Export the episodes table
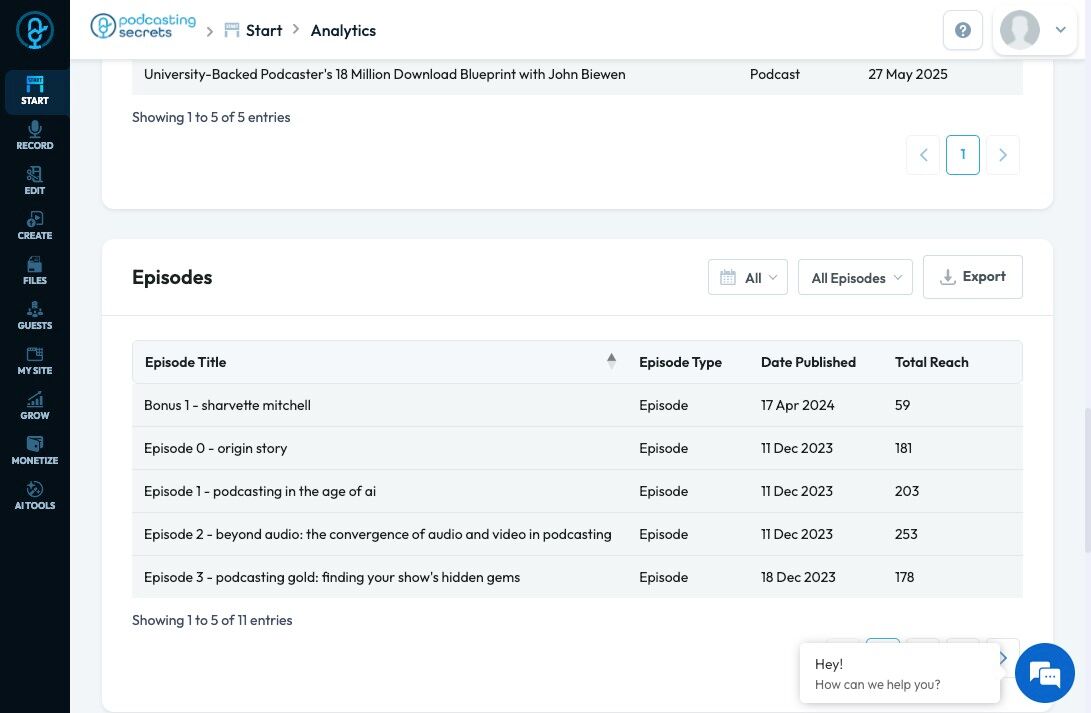This screenshot has width=1091, height=713. (972, 277)
